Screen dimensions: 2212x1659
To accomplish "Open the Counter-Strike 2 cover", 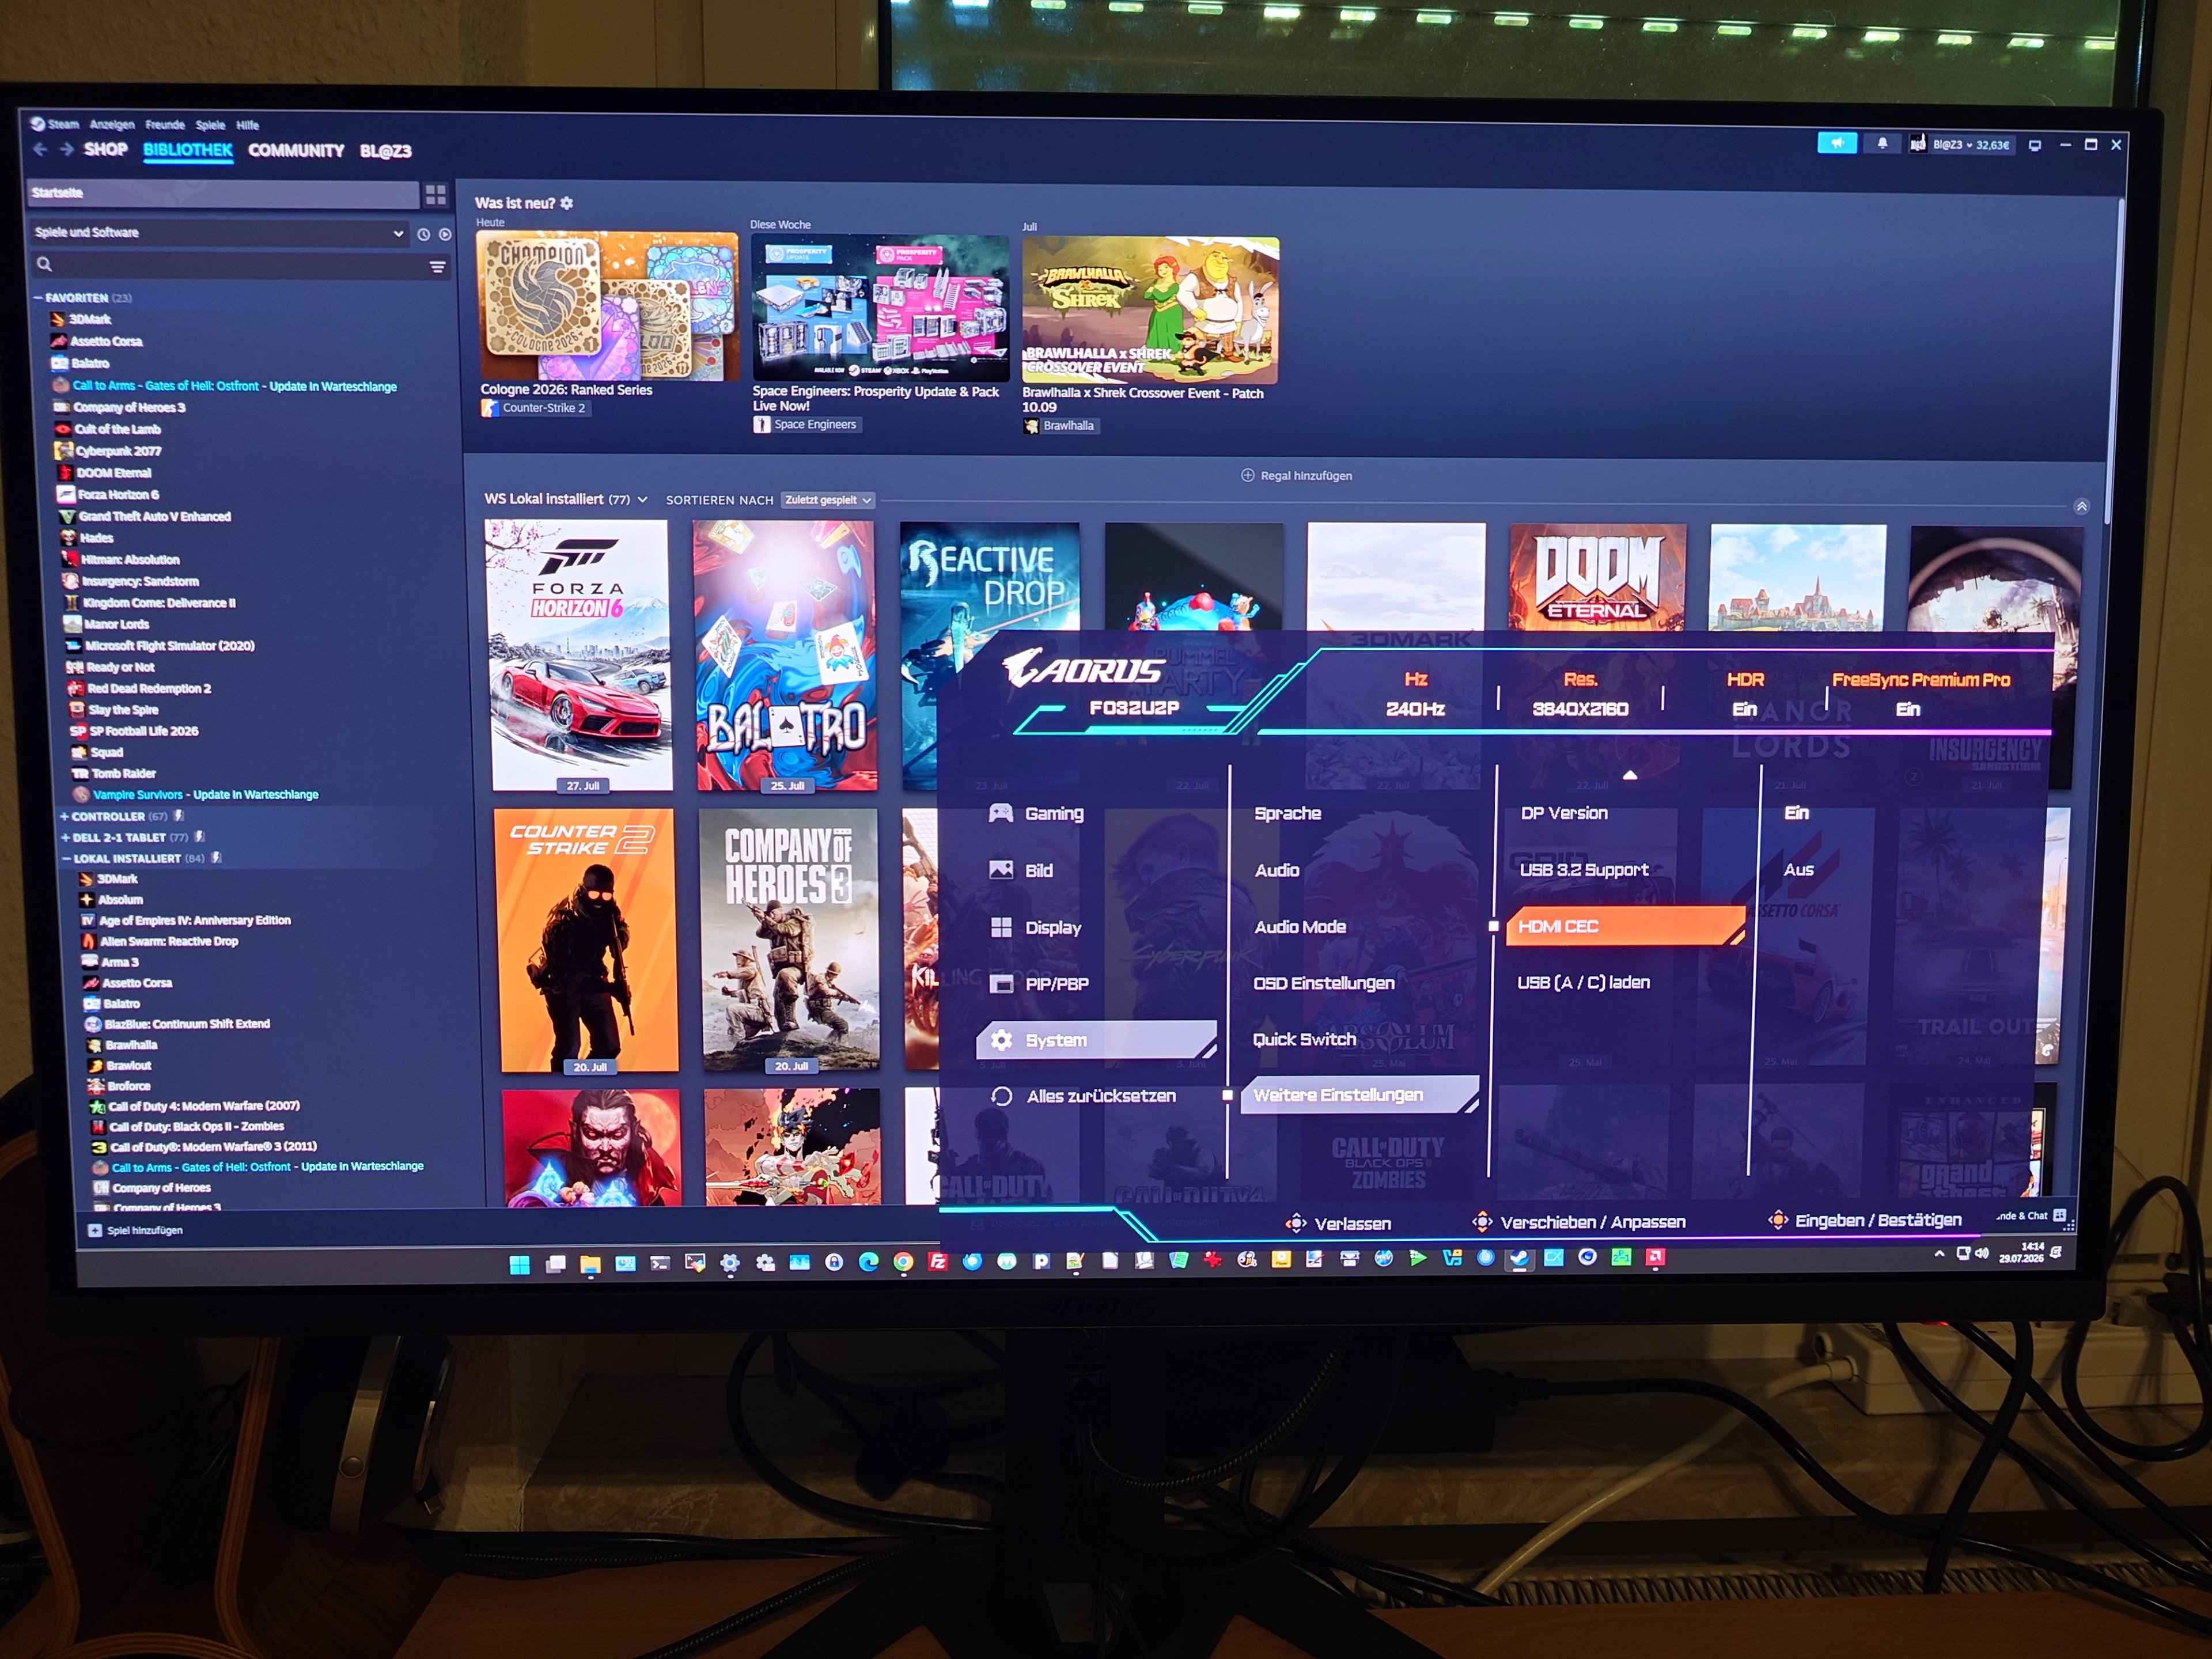I will click(587, 941).
